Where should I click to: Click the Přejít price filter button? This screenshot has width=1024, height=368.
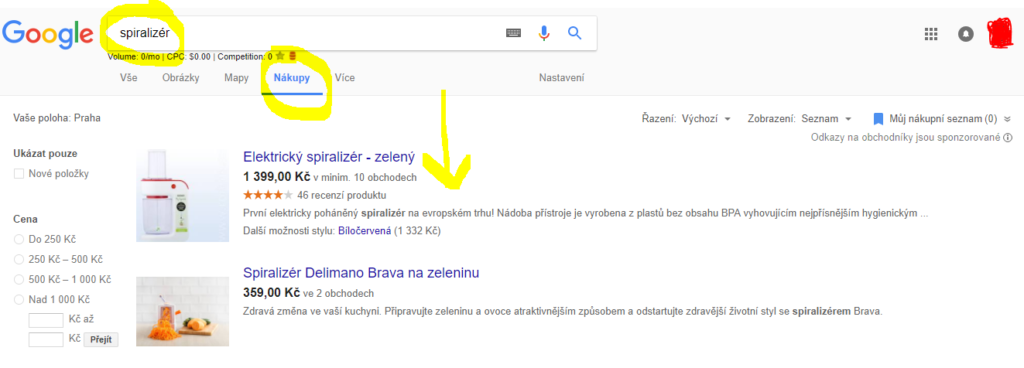pos(101,340)
